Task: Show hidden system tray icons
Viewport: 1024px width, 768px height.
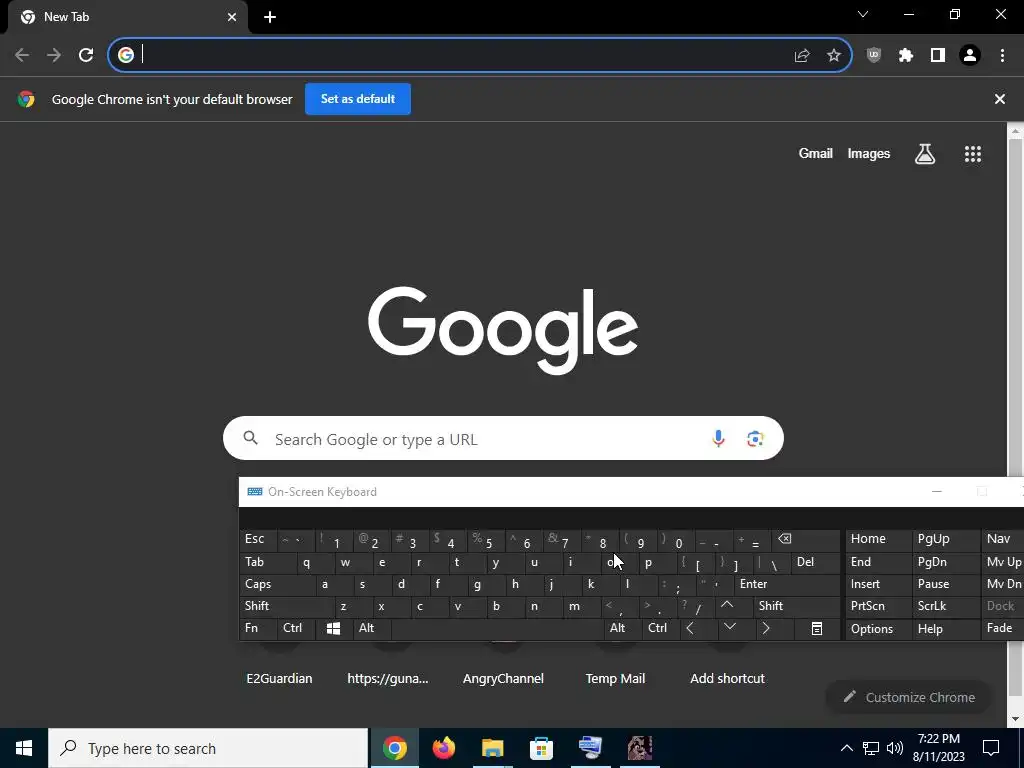Action: [x=846, y=748]
